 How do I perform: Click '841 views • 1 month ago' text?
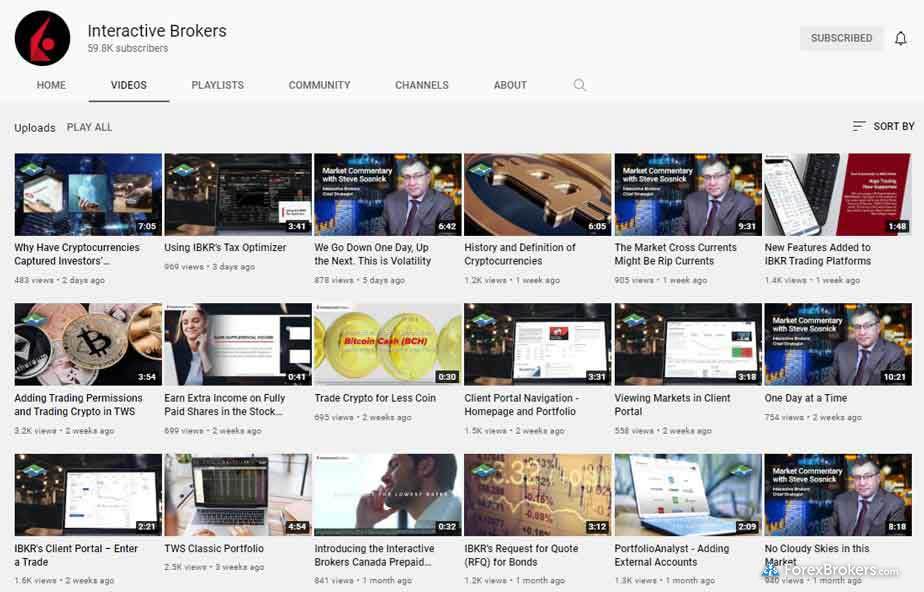click(x=363, y=580)
